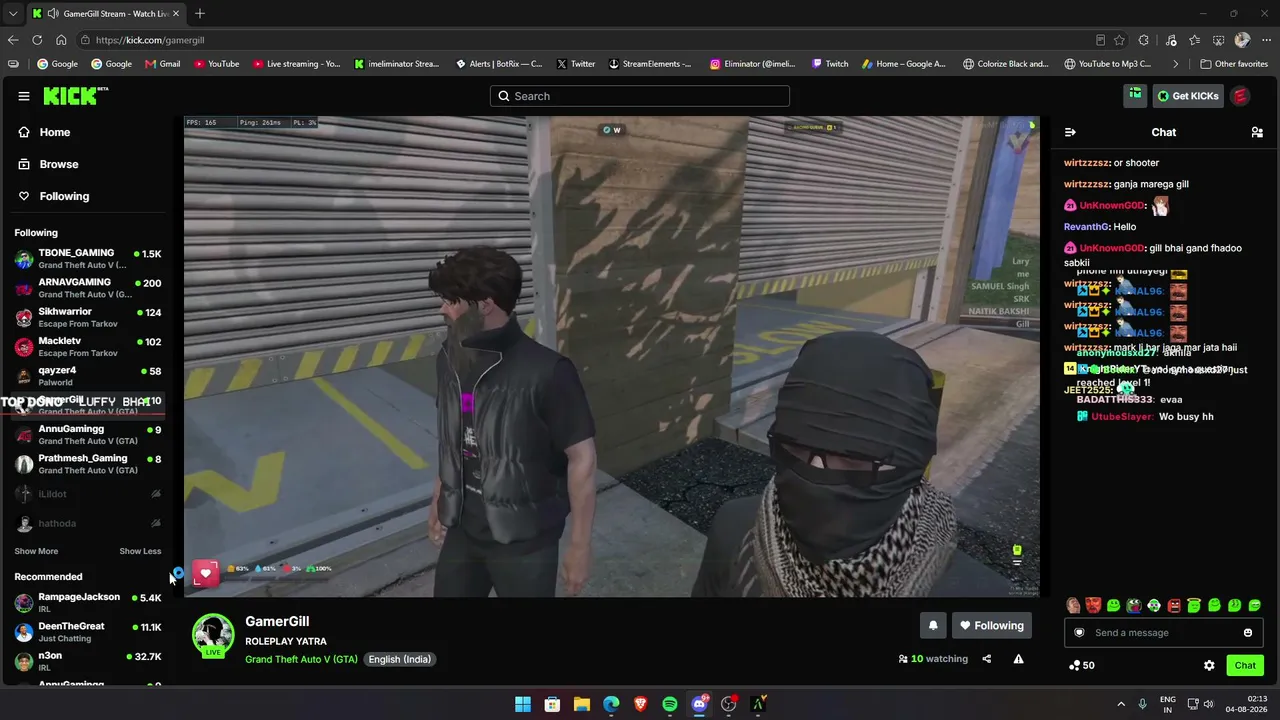This screenshot has height=720, width=1280.
Task: Insert the first face emote in the quick row
Action: tap(1073, 605)
